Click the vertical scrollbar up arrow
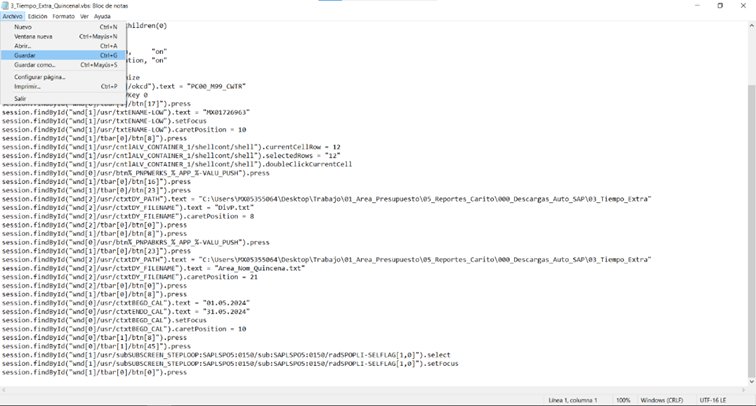Viewport: 756px width, 406px height. [x=751, y=26]
